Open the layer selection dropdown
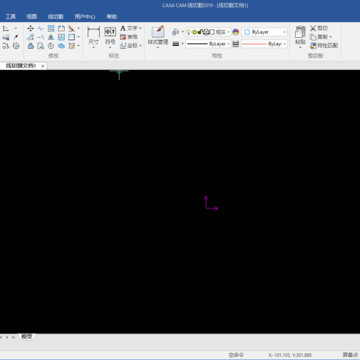 (228, 32)
